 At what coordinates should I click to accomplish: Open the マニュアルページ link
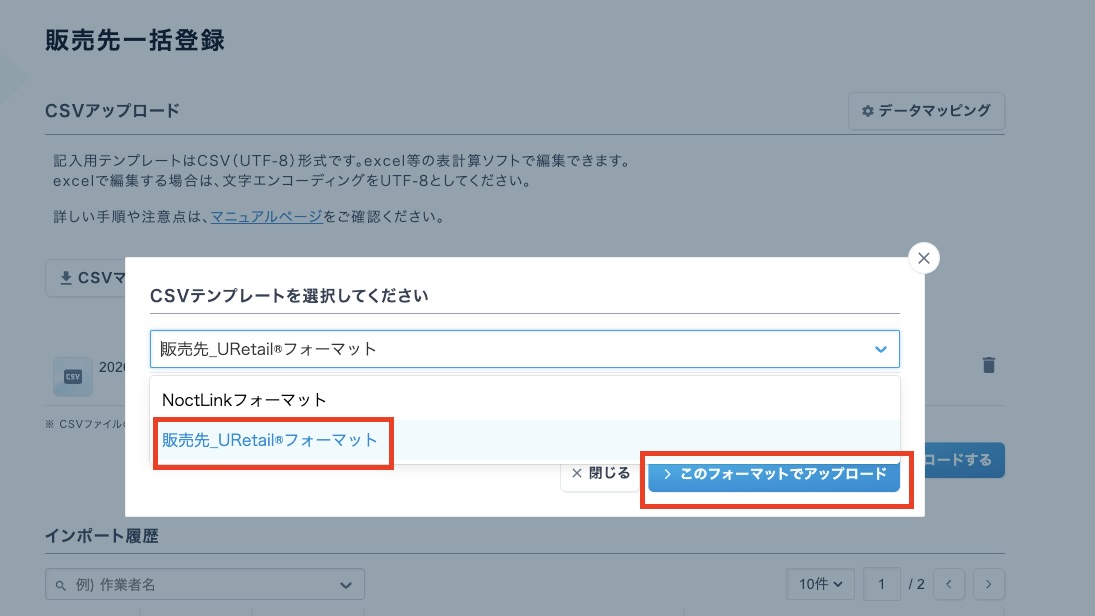point(266,216)
